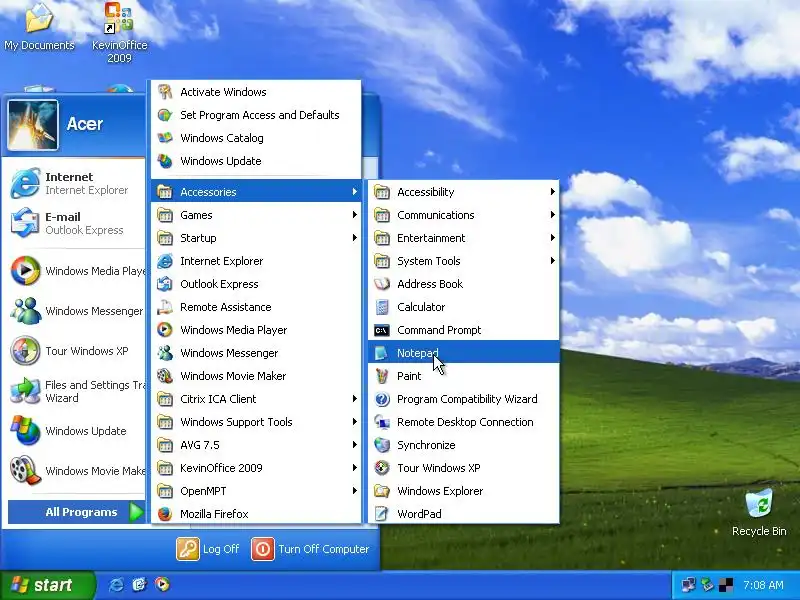Click the Paint brush cup icon

pos(382,376)
